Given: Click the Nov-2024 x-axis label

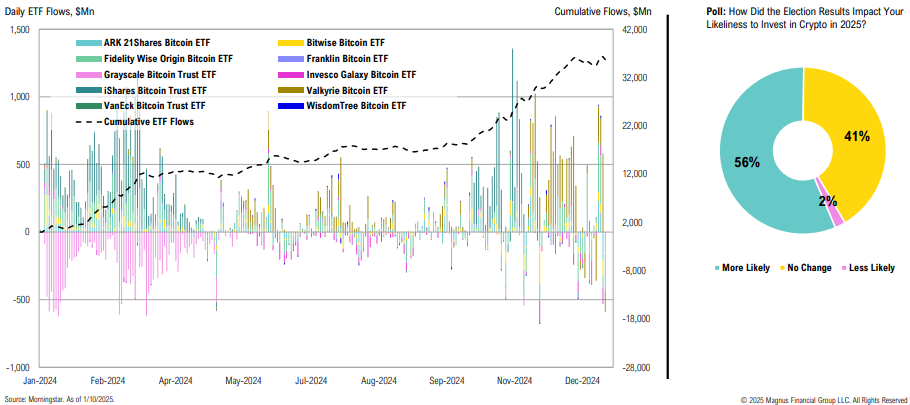Looking at the screenshot, I should click(514, 380).
